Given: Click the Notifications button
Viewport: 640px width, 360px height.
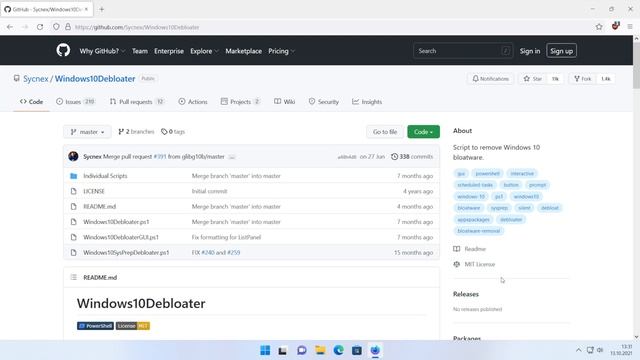Looking at the screenshot, I should click(x=491, y=78).
